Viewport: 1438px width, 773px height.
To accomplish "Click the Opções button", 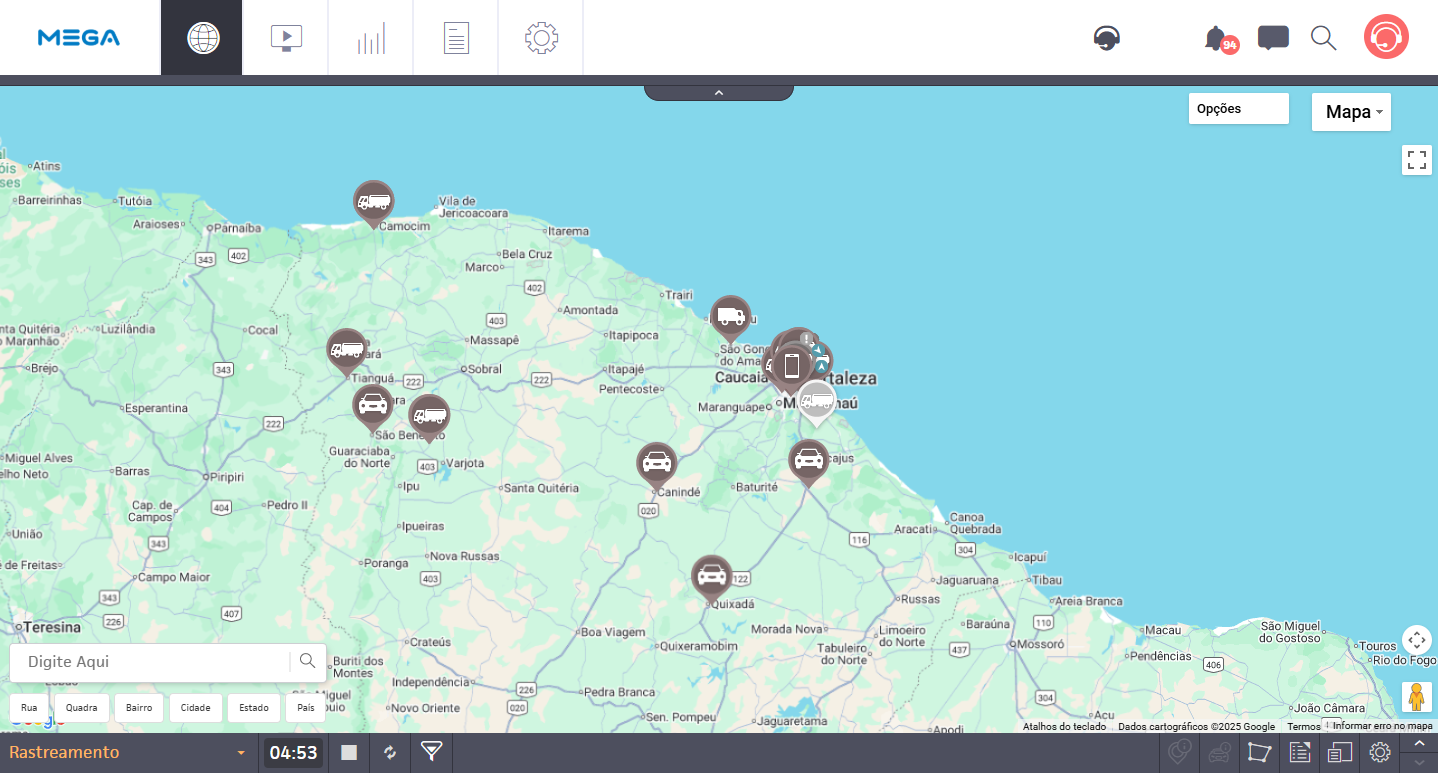I will point(1238,109).
